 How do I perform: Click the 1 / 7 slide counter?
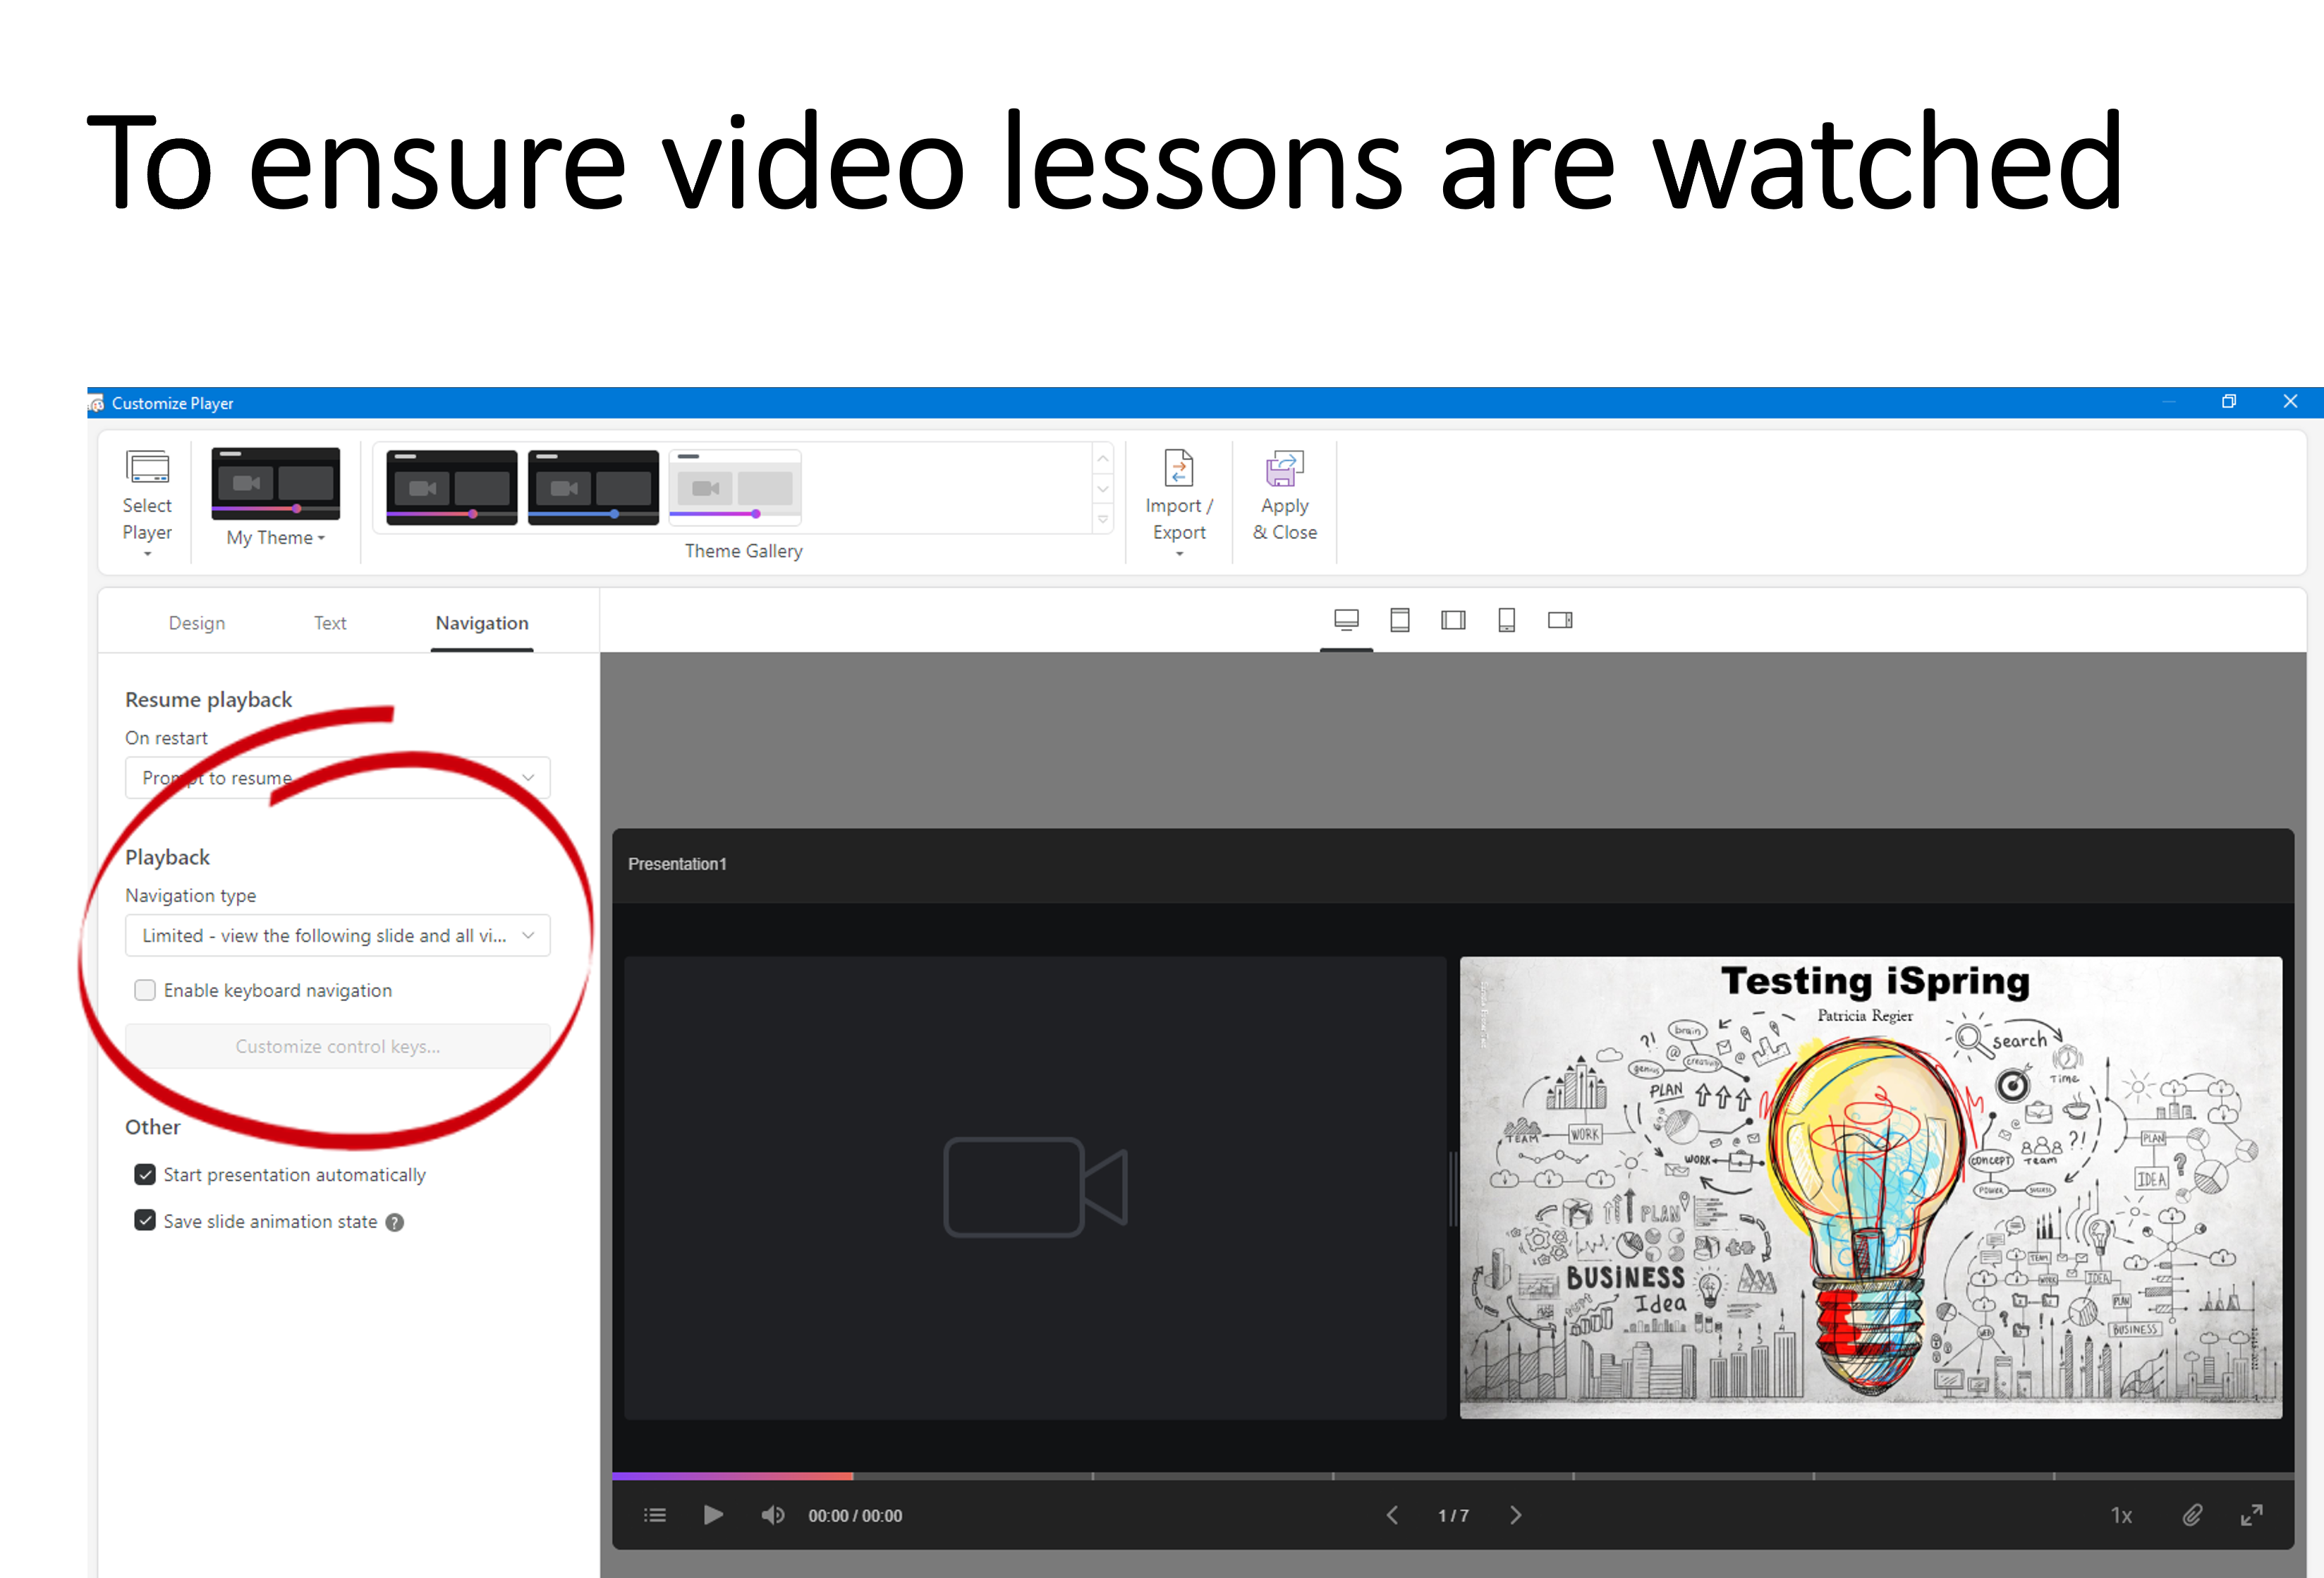coord(1453,1516)
